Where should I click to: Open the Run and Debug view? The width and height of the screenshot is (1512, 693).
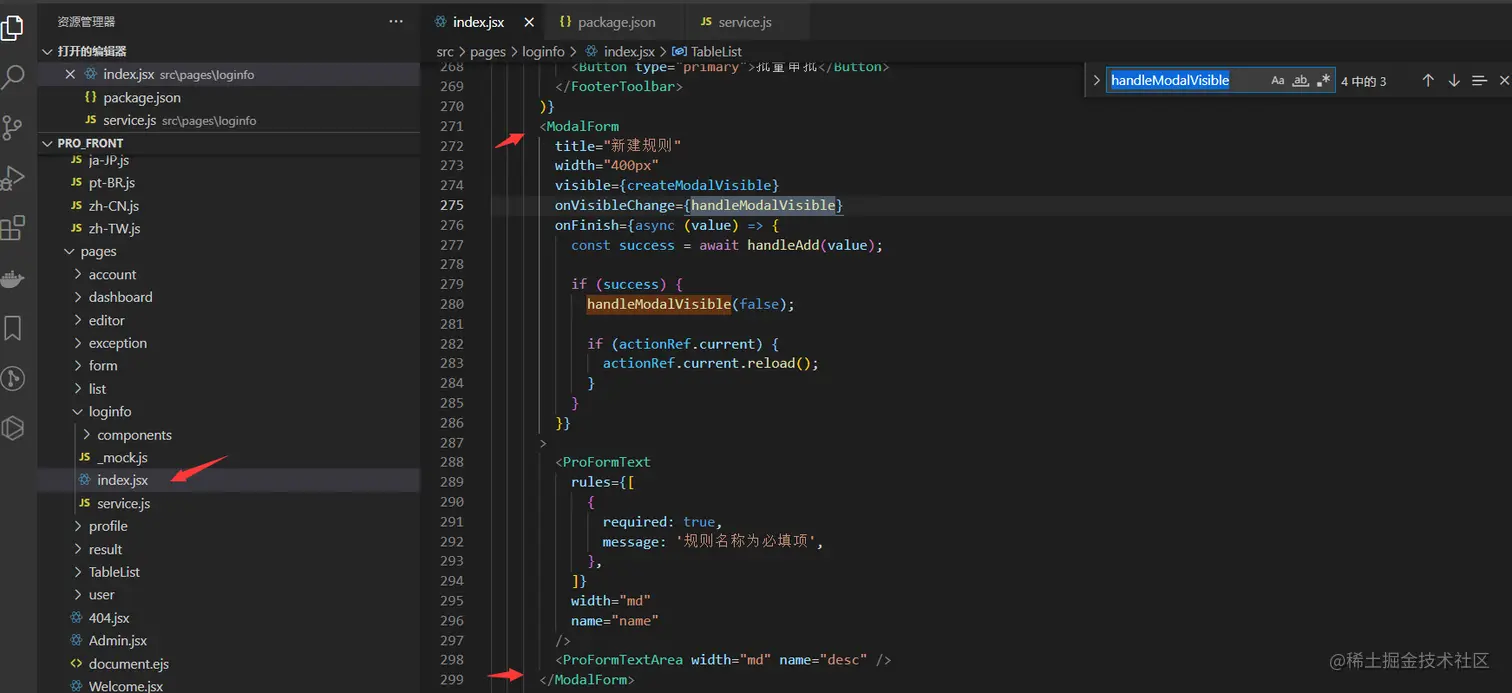pos(12,178)
